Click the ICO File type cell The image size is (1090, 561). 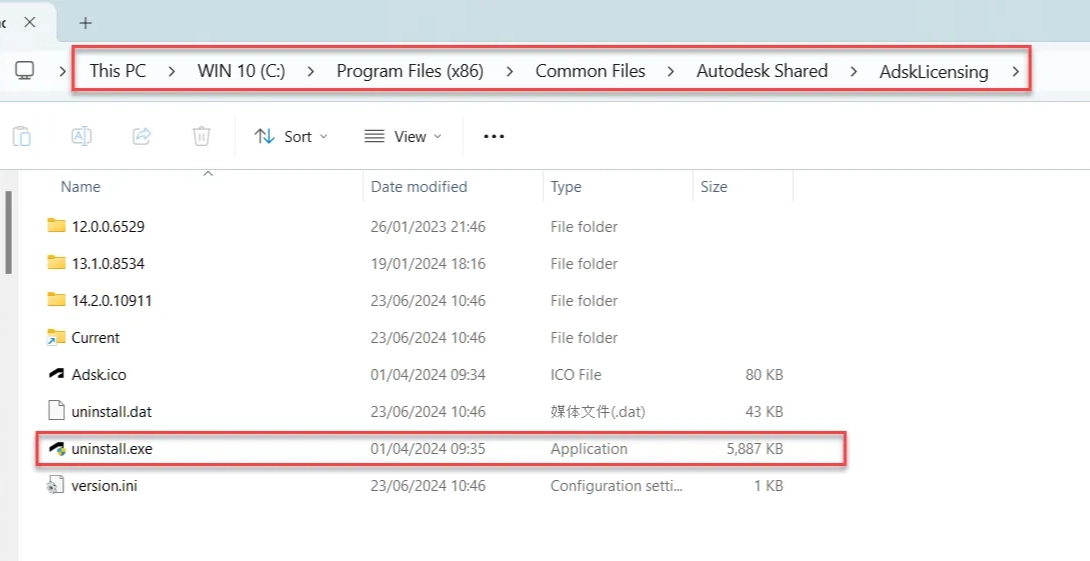(x=576, y=374)
